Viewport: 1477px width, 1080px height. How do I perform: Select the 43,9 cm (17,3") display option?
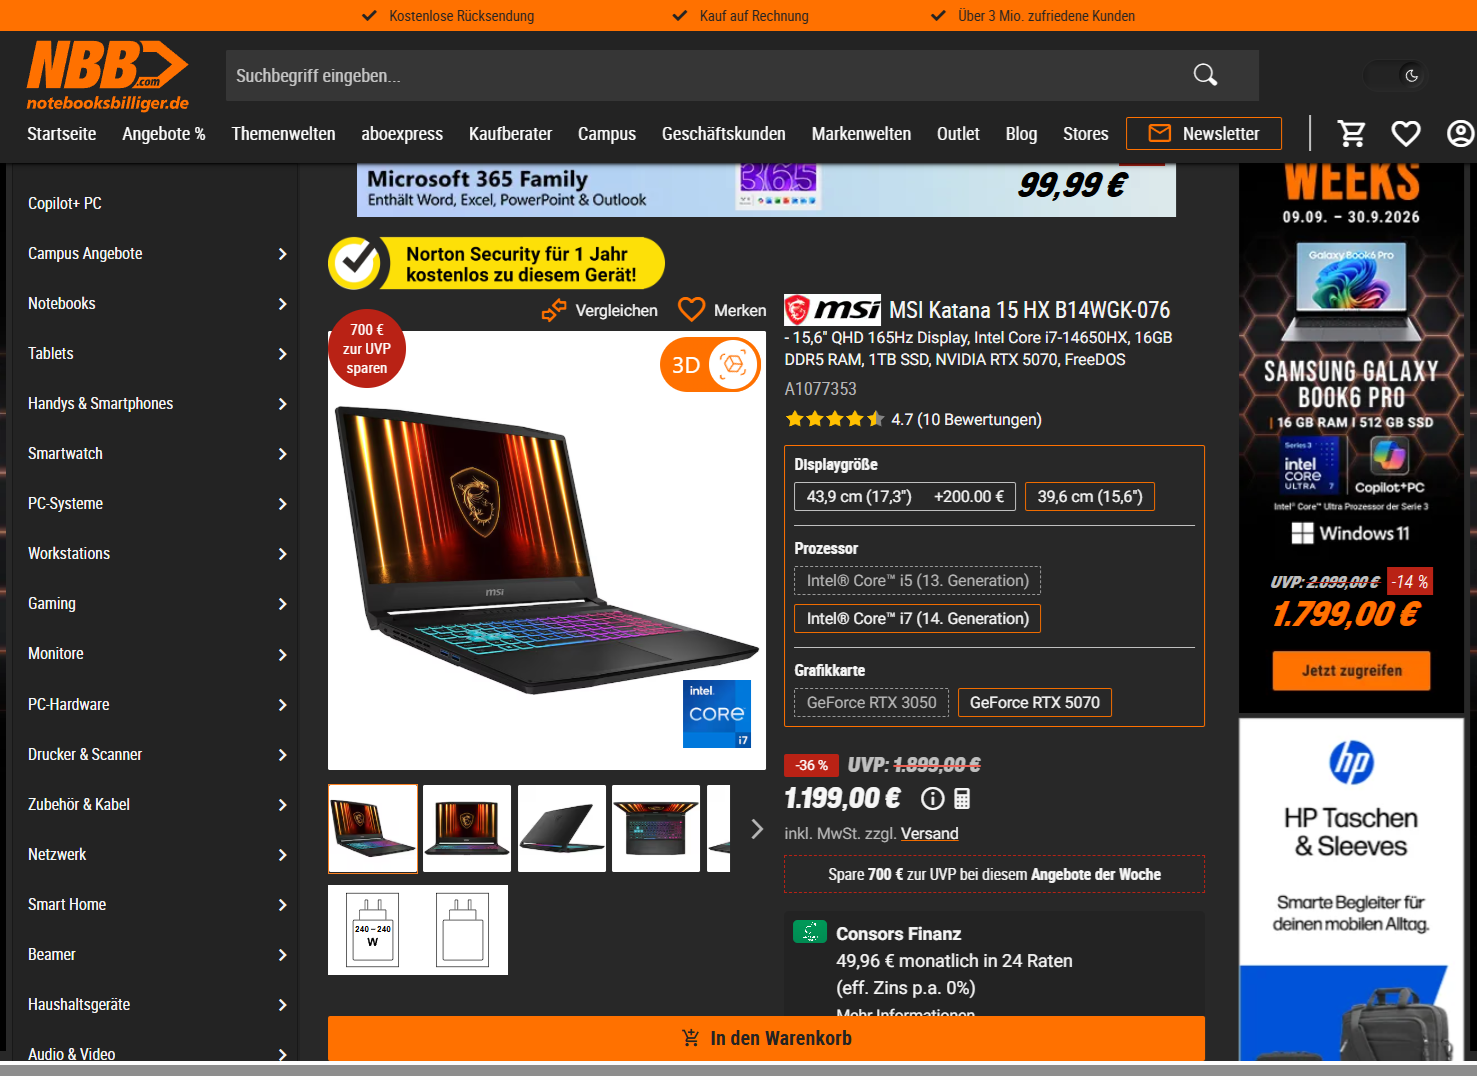tap(905, 496)
